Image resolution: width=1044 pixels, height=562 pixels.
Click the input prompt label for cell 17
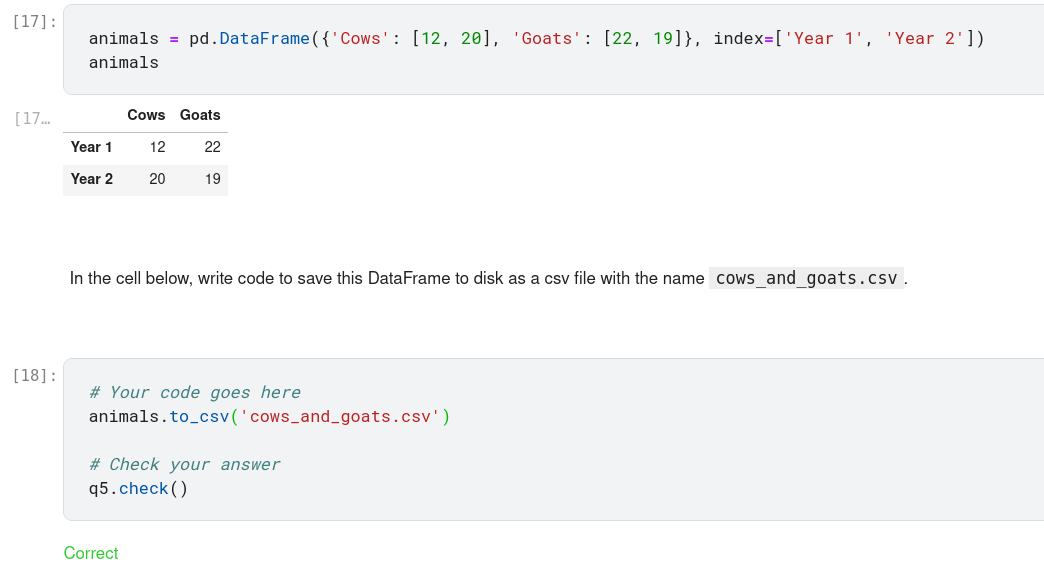click(36, 21)
